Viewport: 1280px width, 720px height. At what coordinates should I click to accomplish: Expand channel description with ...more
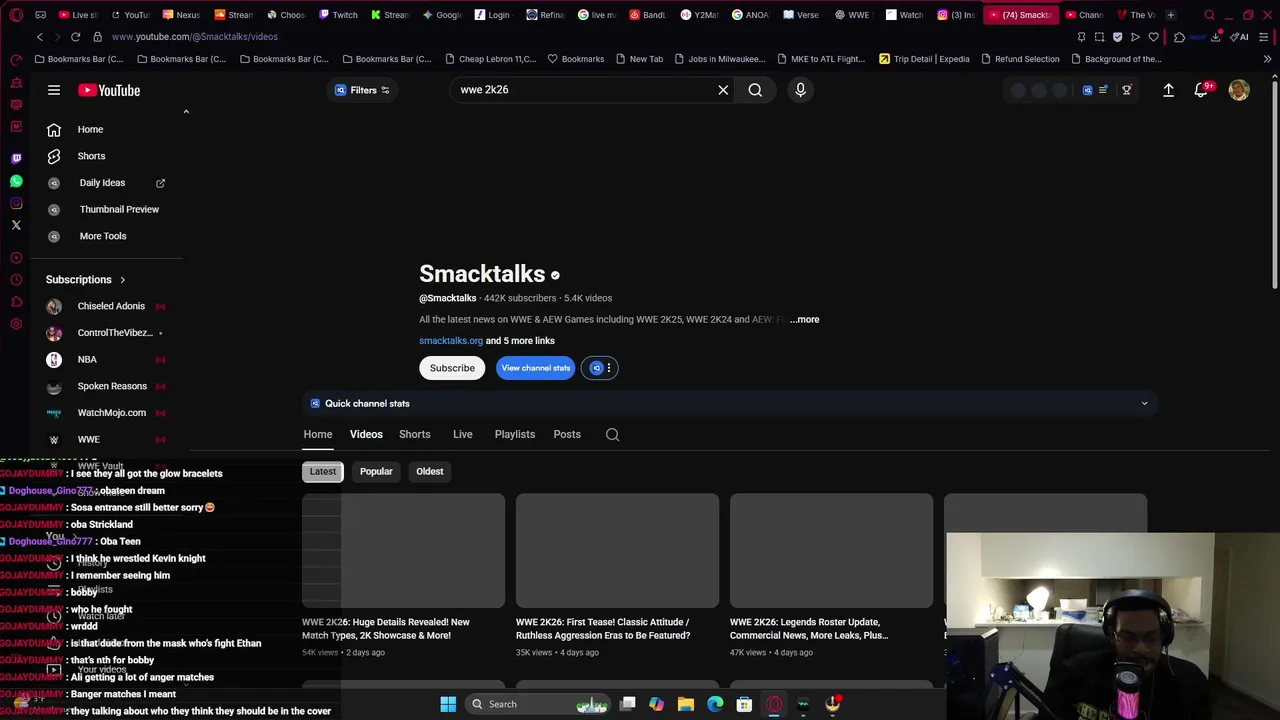pos(804,320)
